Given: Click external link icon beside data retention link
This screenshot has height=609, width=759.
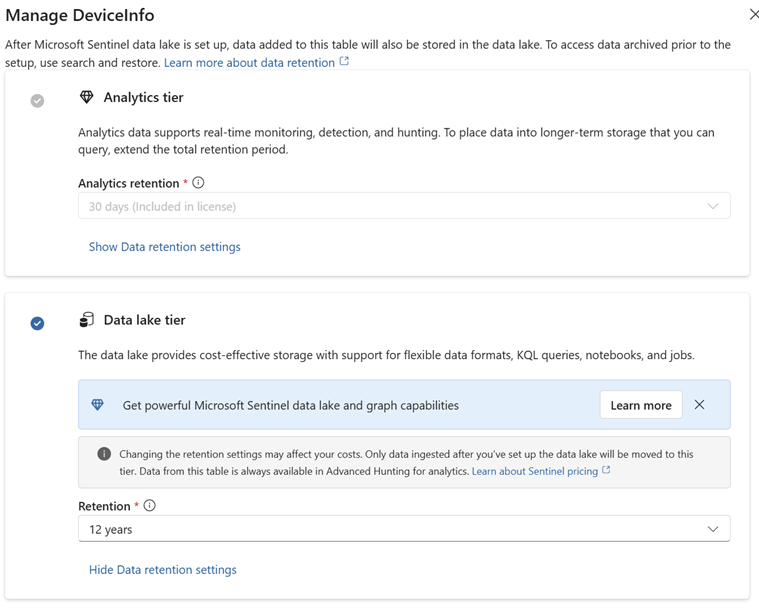Looking at the screenshot, I should tap(345, 62).
